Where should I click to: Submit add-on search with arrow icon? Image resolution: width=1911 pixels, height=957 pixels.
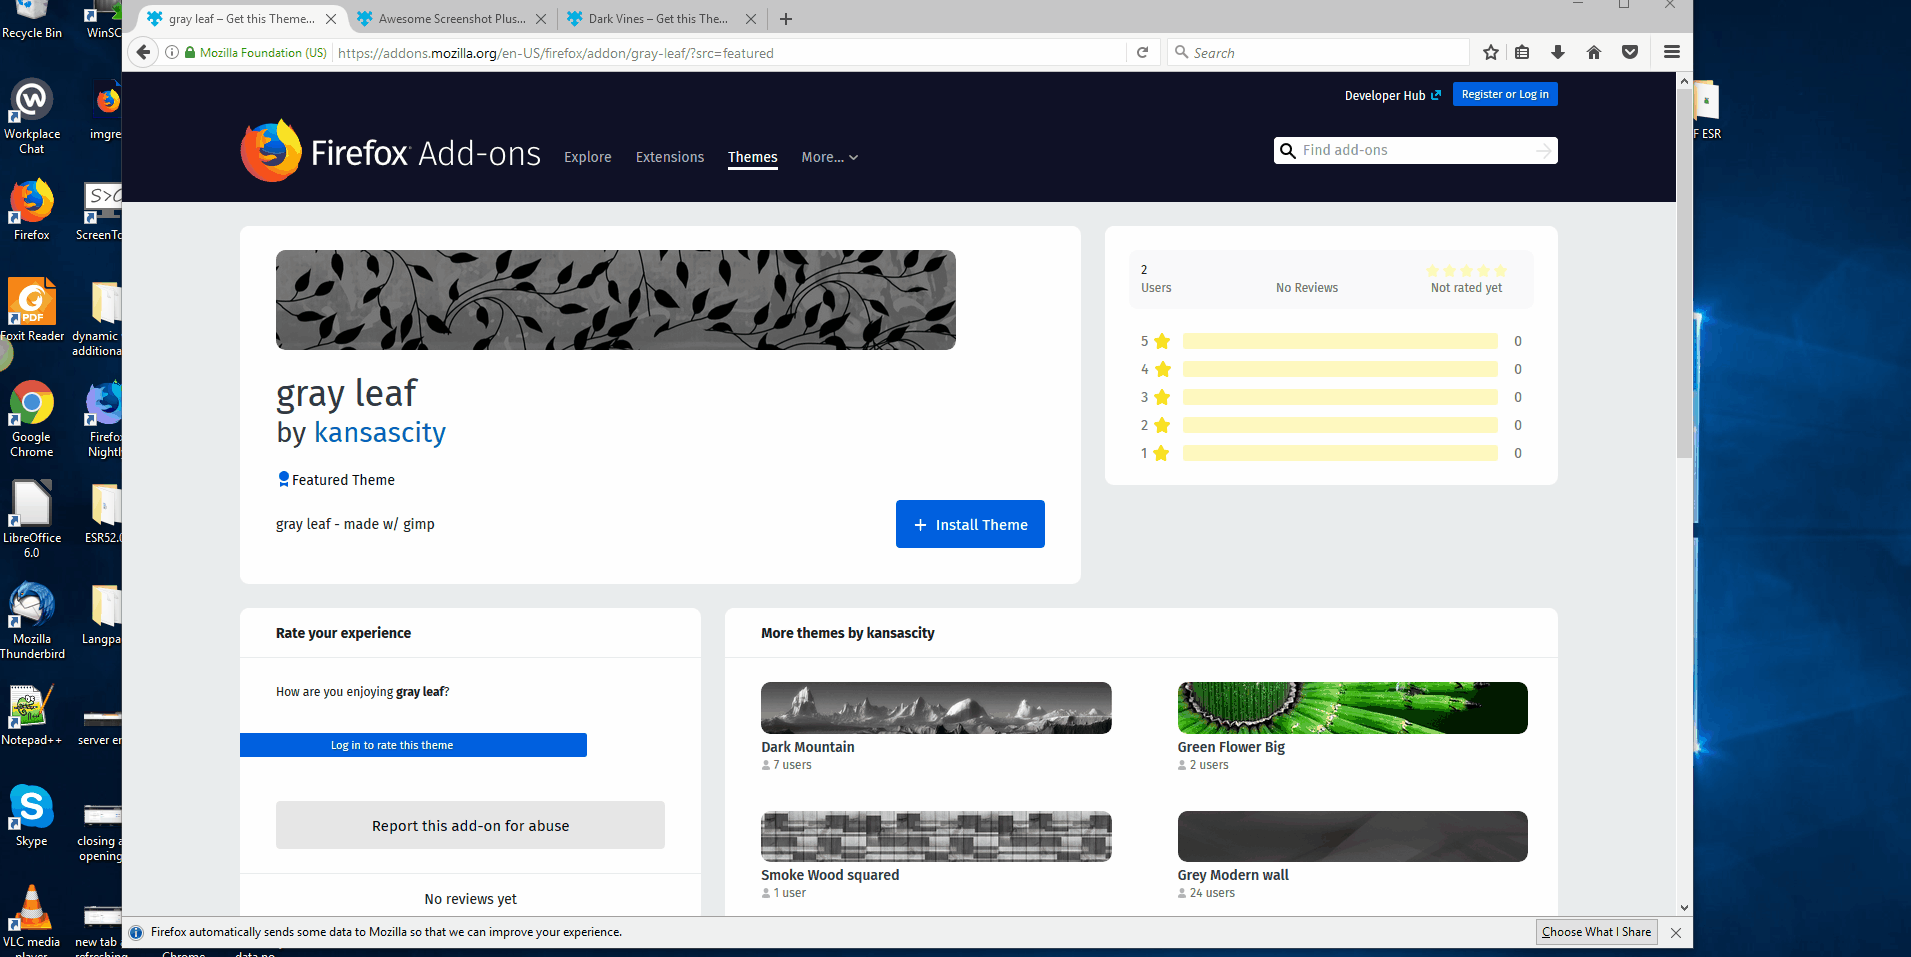1544,151
